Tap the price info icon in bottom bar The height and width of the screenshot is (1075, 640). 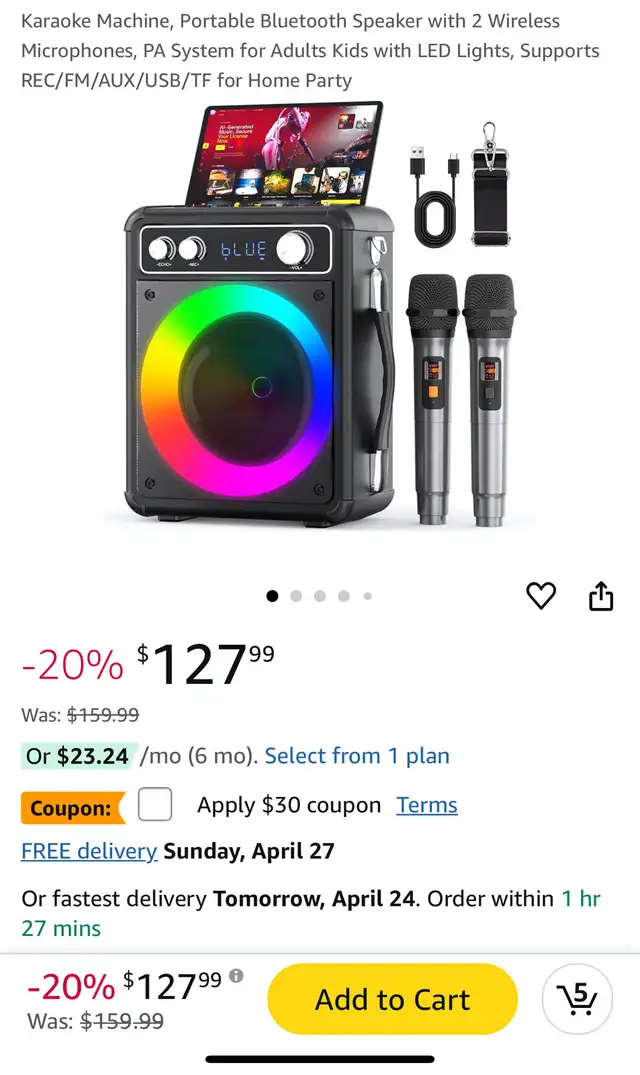click(x=236, y=976)
